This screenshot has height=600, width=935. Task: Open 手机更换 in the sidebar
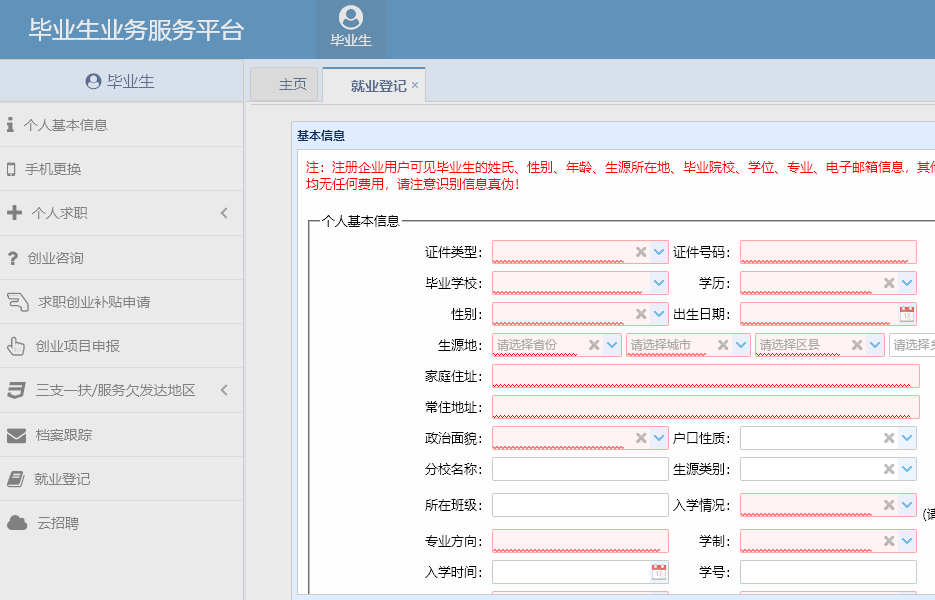point(53,169)
